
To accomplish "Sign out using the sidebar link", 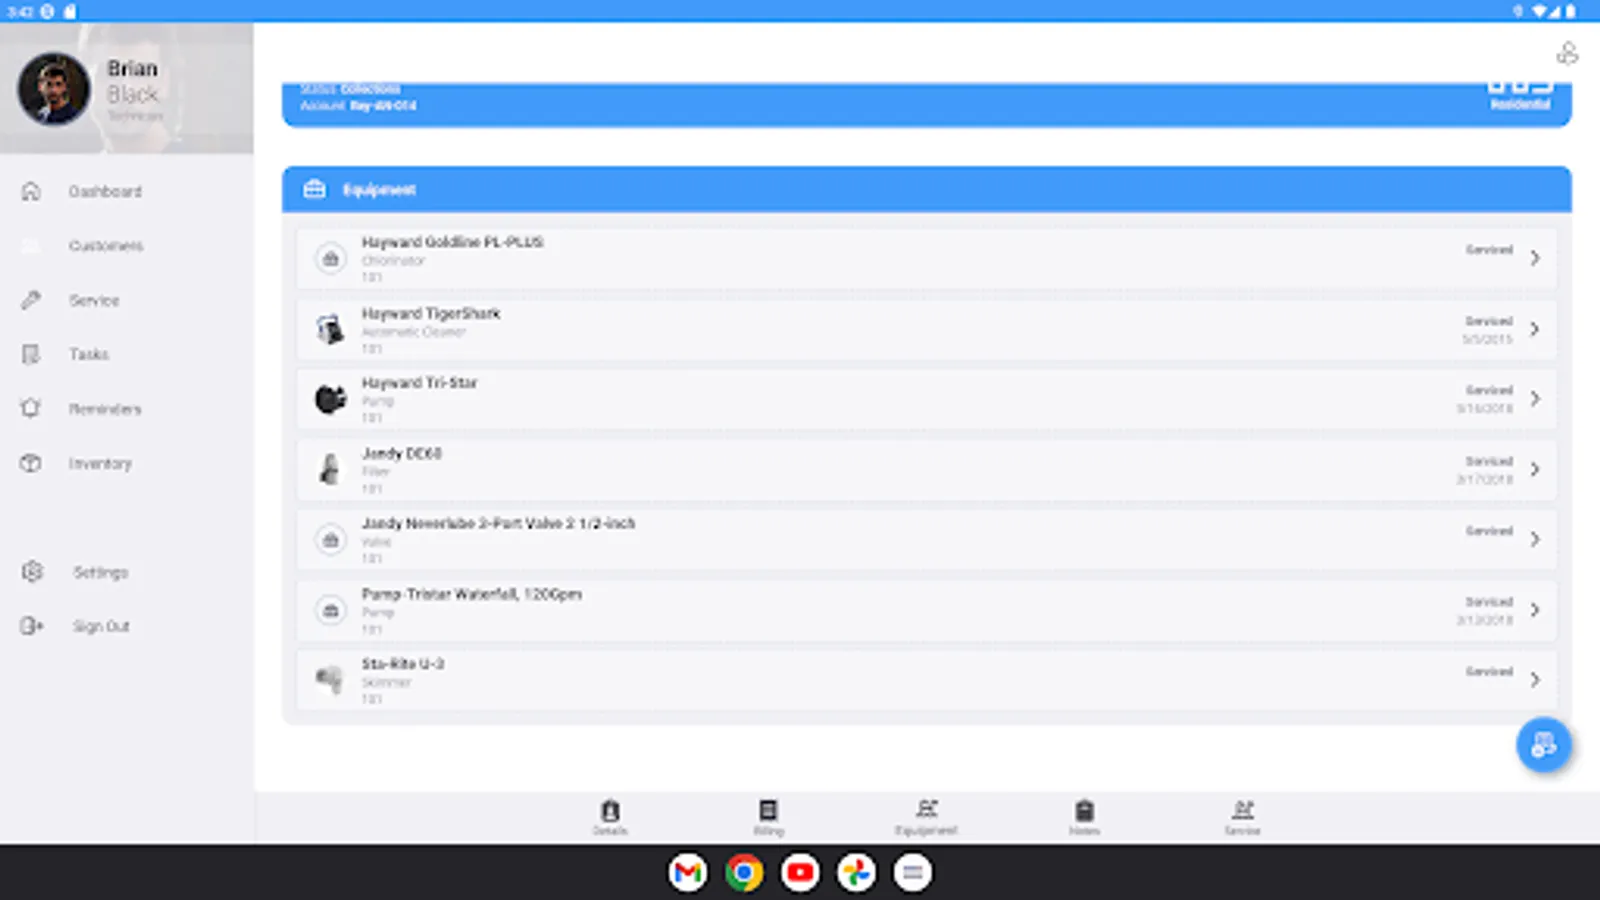I will (101, 626).
